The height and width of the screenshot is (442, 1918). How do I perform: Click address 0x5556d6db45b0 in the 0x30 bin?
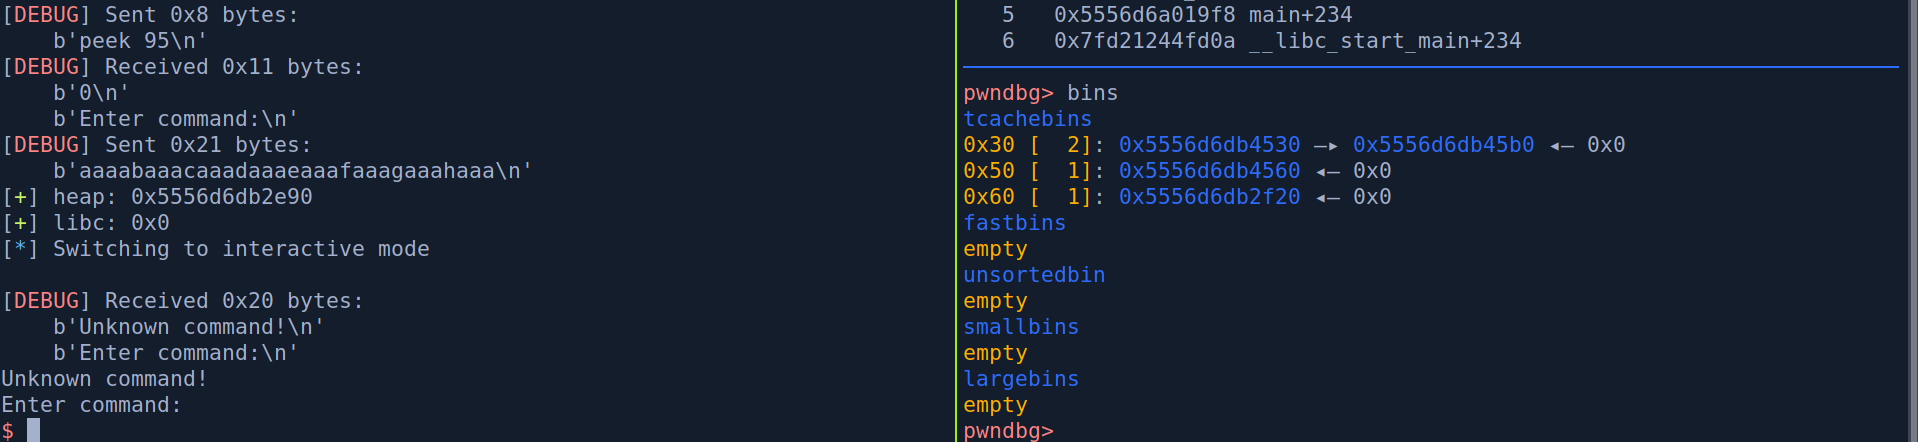[1443, 145]
